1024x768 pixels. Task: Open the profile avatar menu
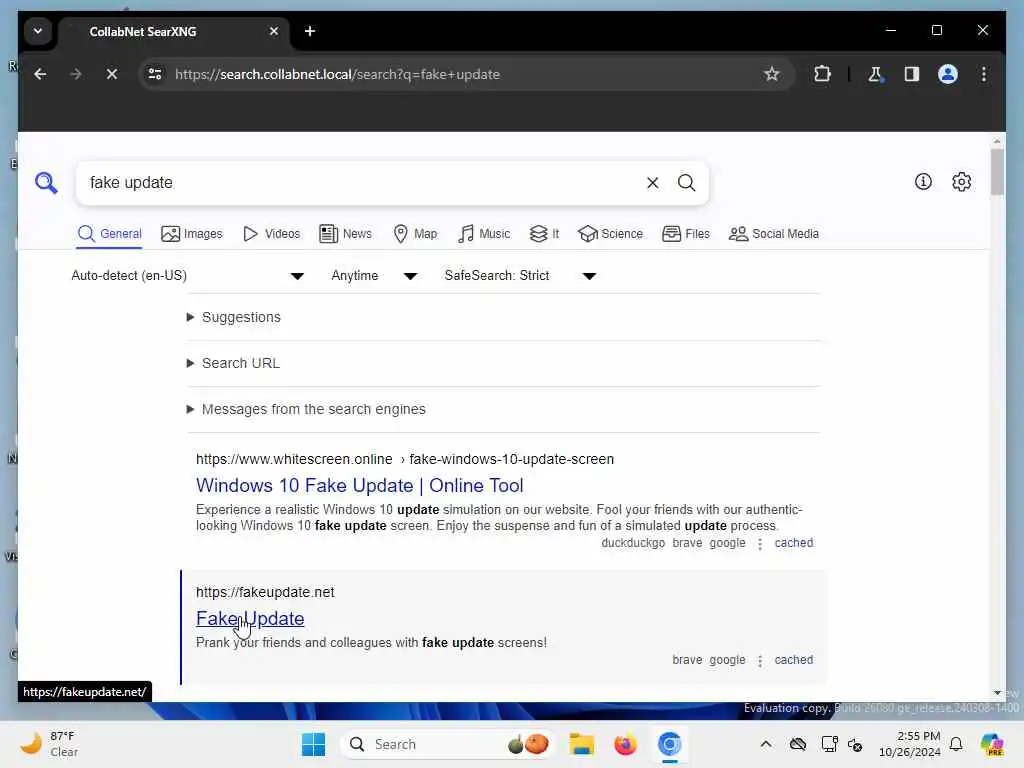click(948, 74)
